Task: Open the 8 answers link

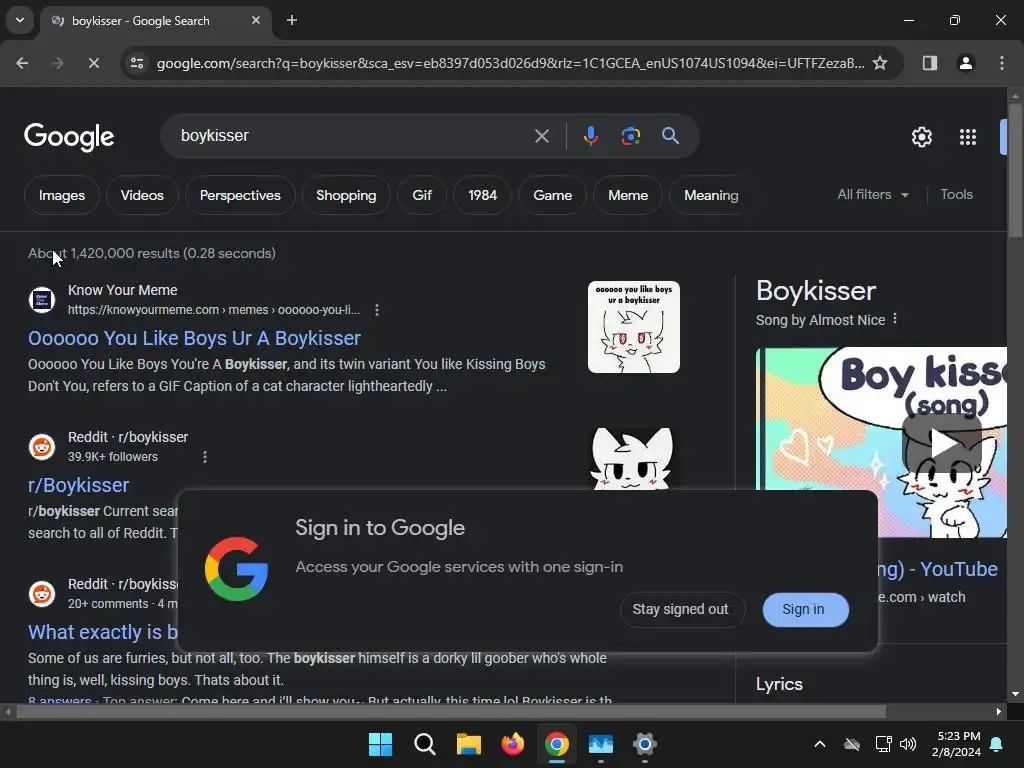Action: (59, 699)
